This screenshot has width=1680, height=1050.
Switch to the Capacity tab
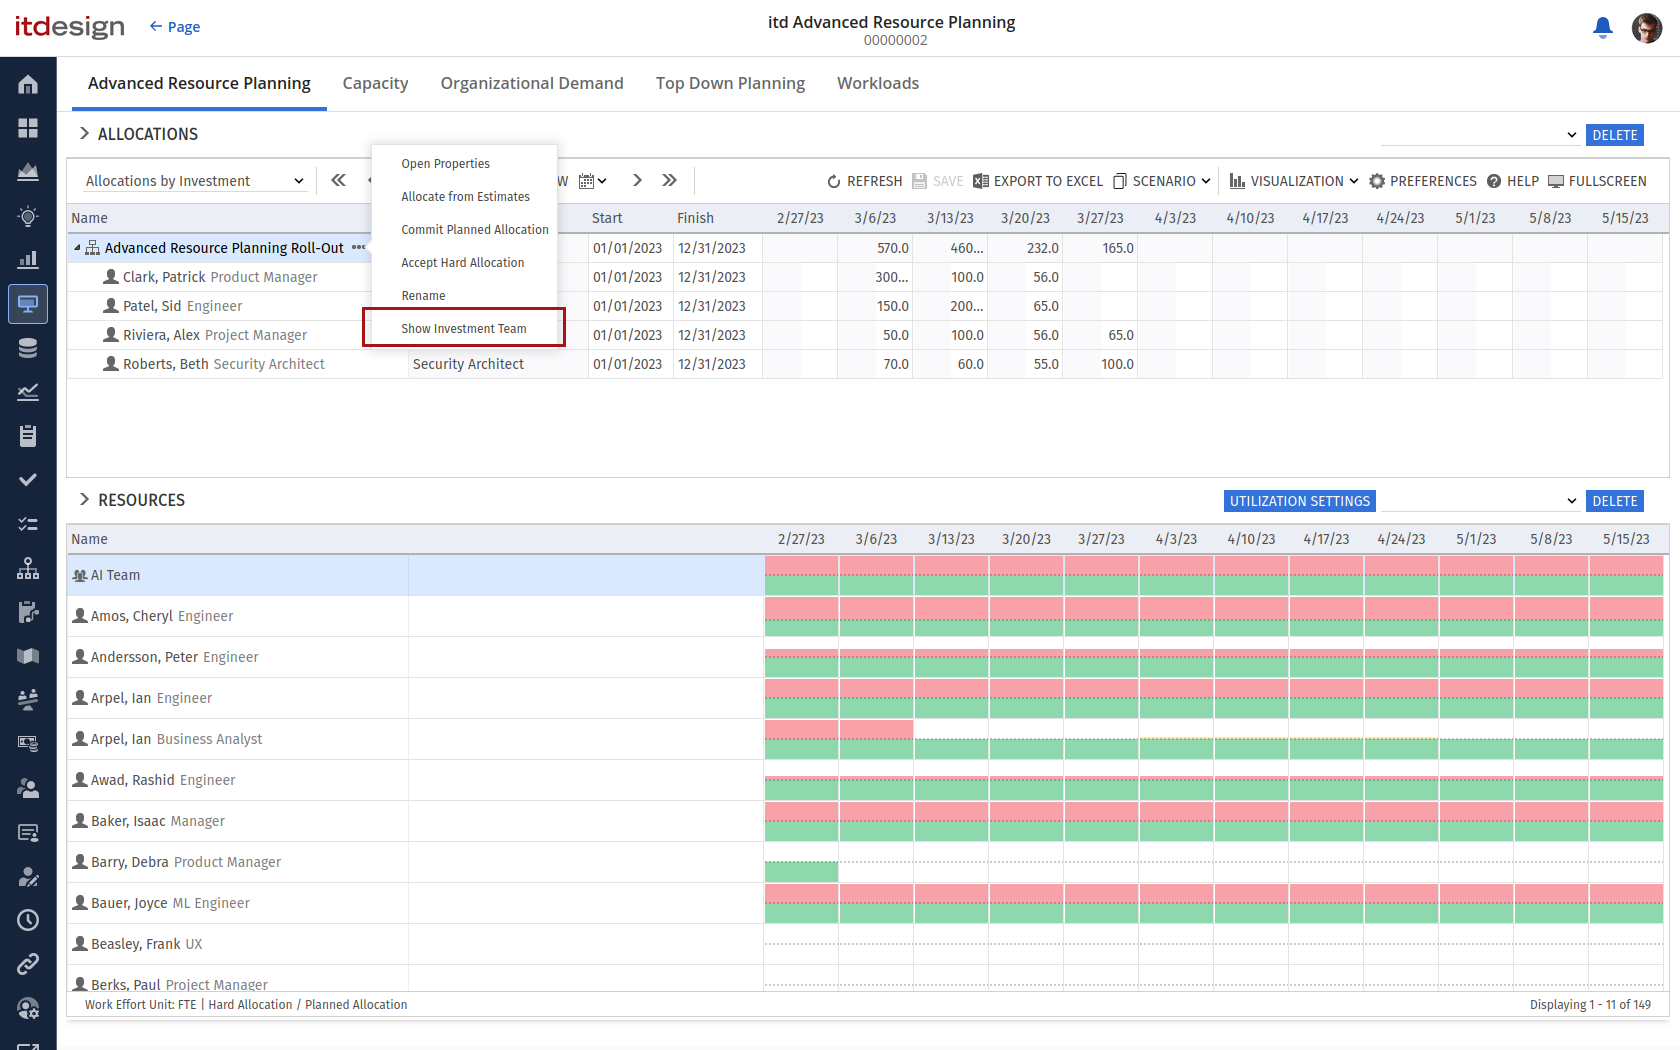(375, 83)
